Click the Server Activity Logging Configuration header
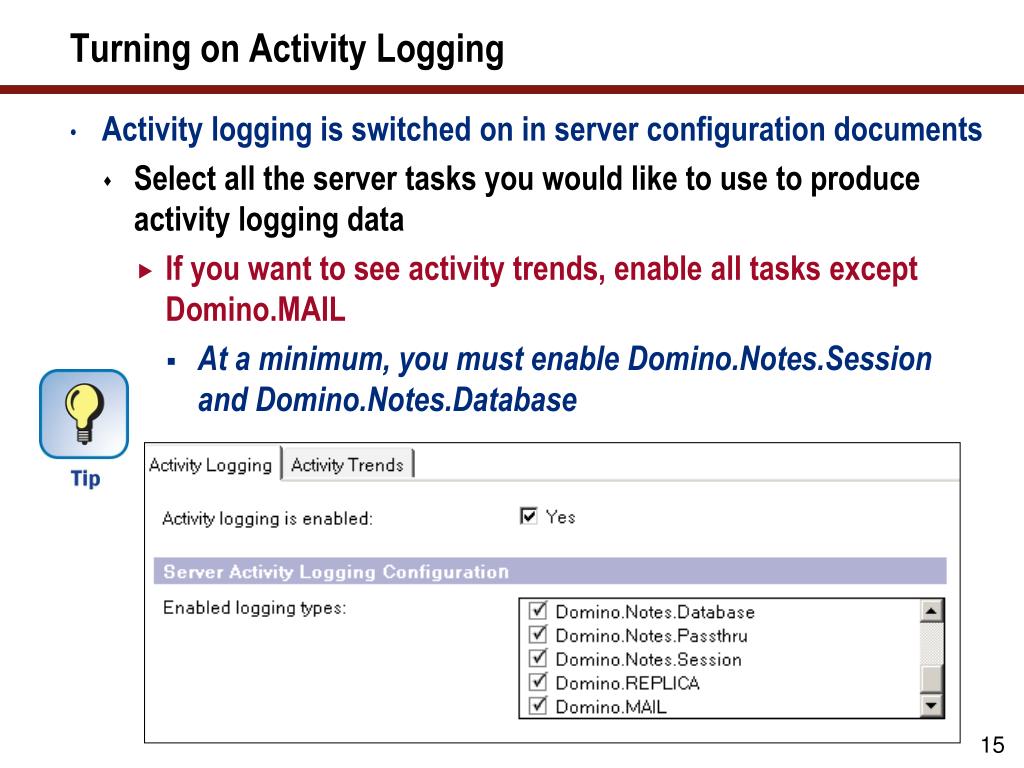Viewport: 1024px width, 768px height. click(x=550, y=571)
